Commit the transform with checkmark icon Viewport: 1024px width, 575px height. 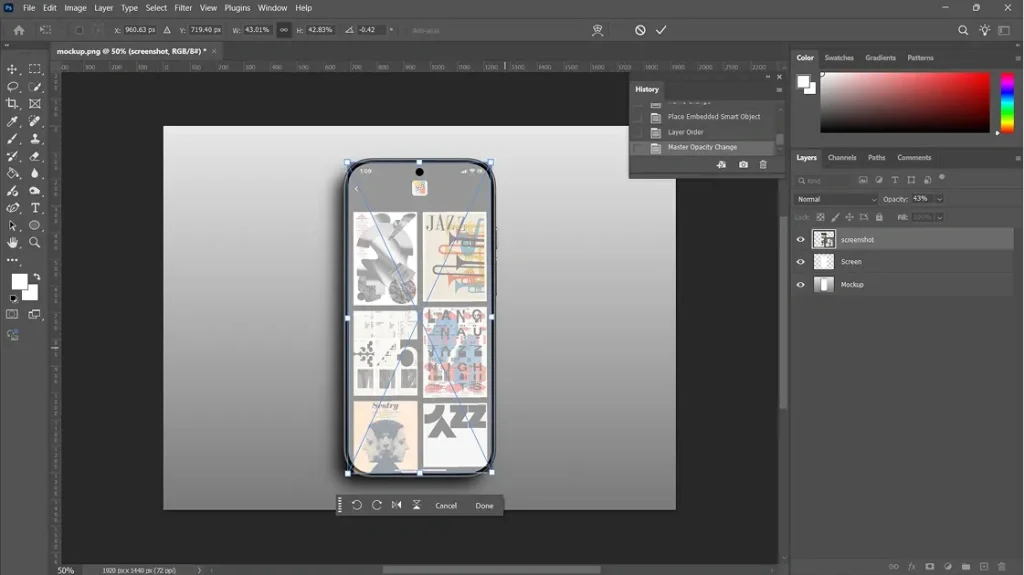pyautogui.click(x=661, y=30)
